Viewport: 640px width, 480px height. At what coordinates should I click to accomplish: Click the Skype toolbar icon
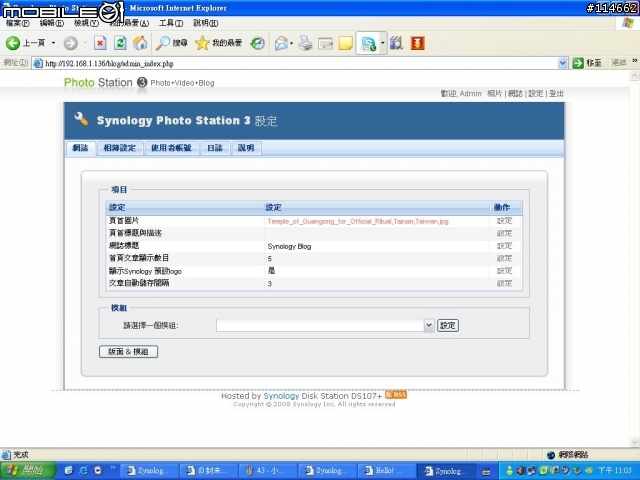point(369,43)
